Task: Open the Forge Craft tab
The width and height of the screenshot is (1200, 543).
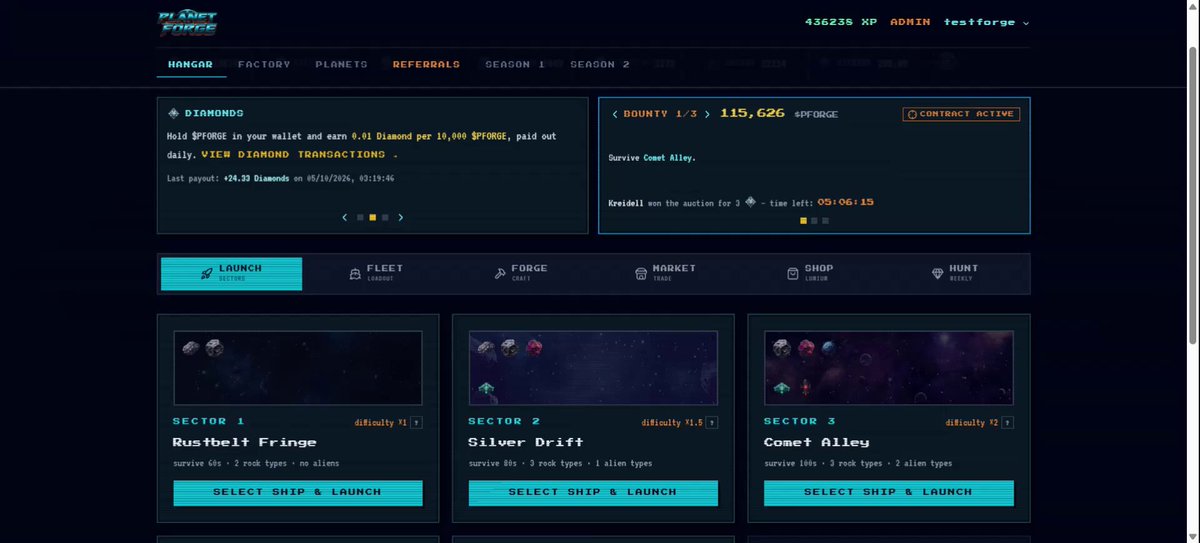Action: pyautogui.click(x=521, y=273)
